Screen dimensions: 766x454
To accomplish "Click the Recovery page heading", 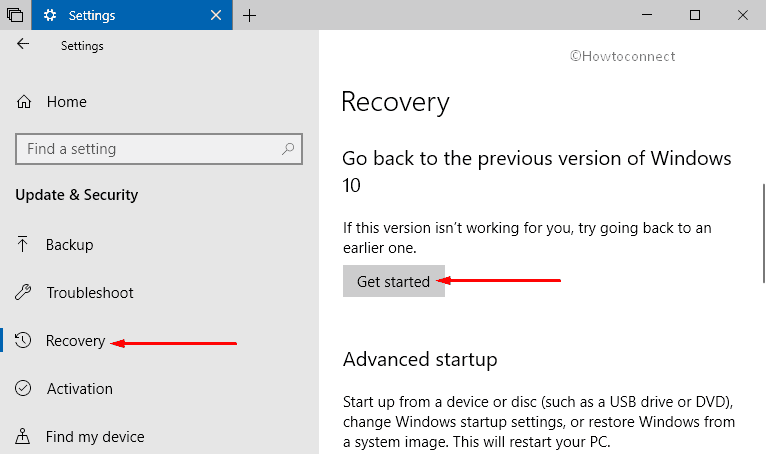I will point(395,102).
